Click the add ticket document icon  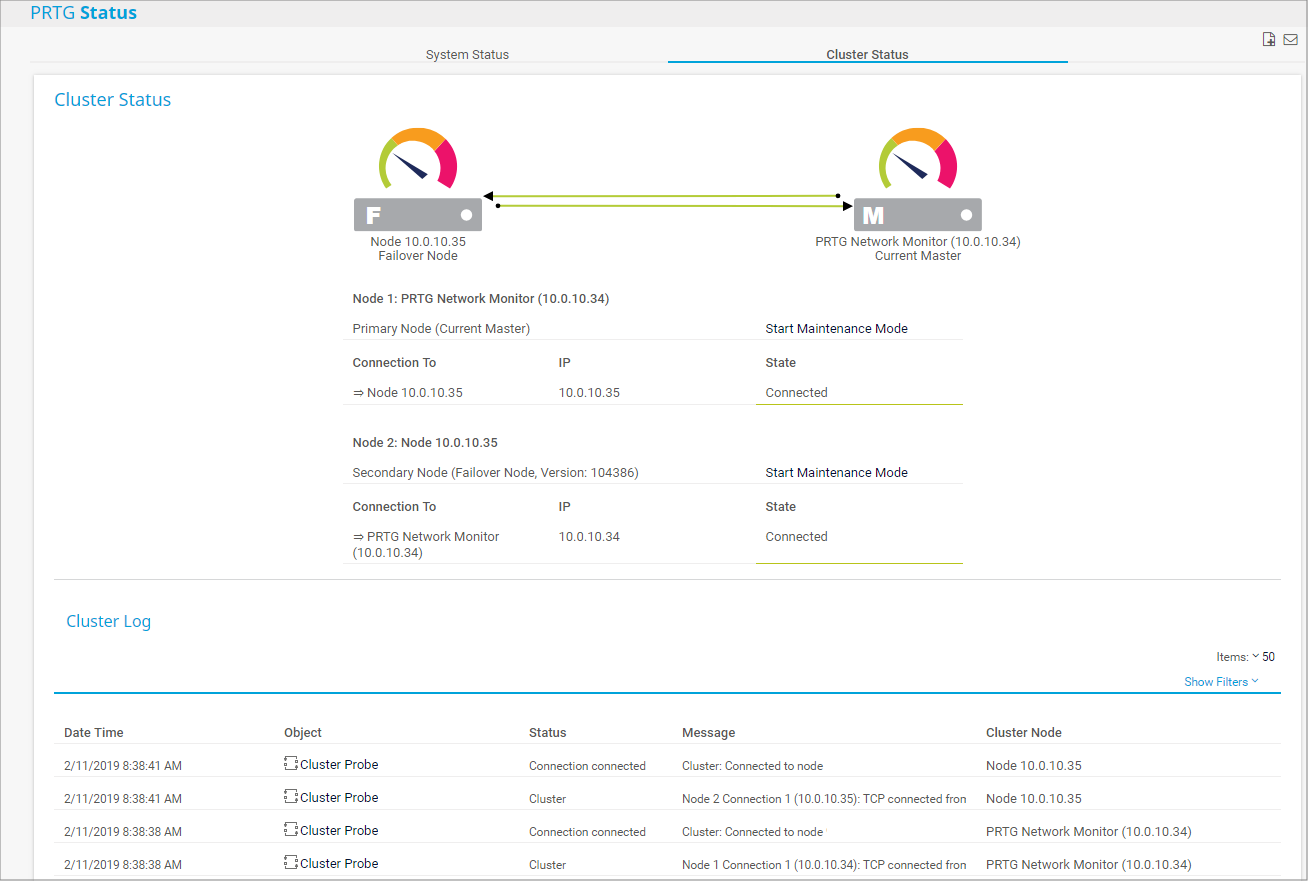tap(1269, 40)
